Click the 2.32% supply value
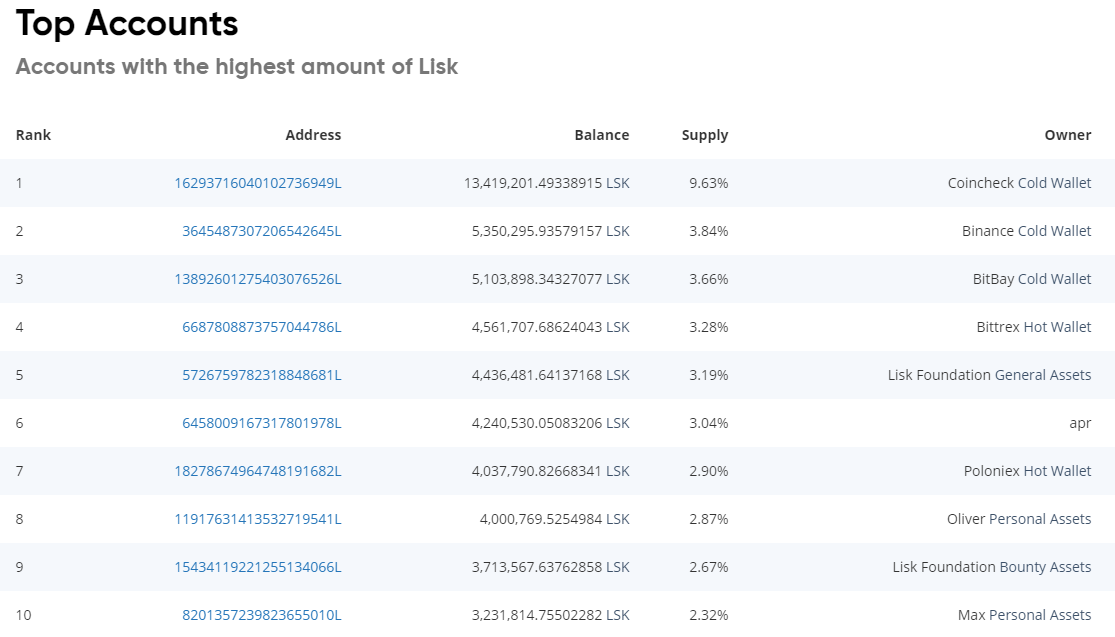Screen dimensions: 1115x637 708,615
